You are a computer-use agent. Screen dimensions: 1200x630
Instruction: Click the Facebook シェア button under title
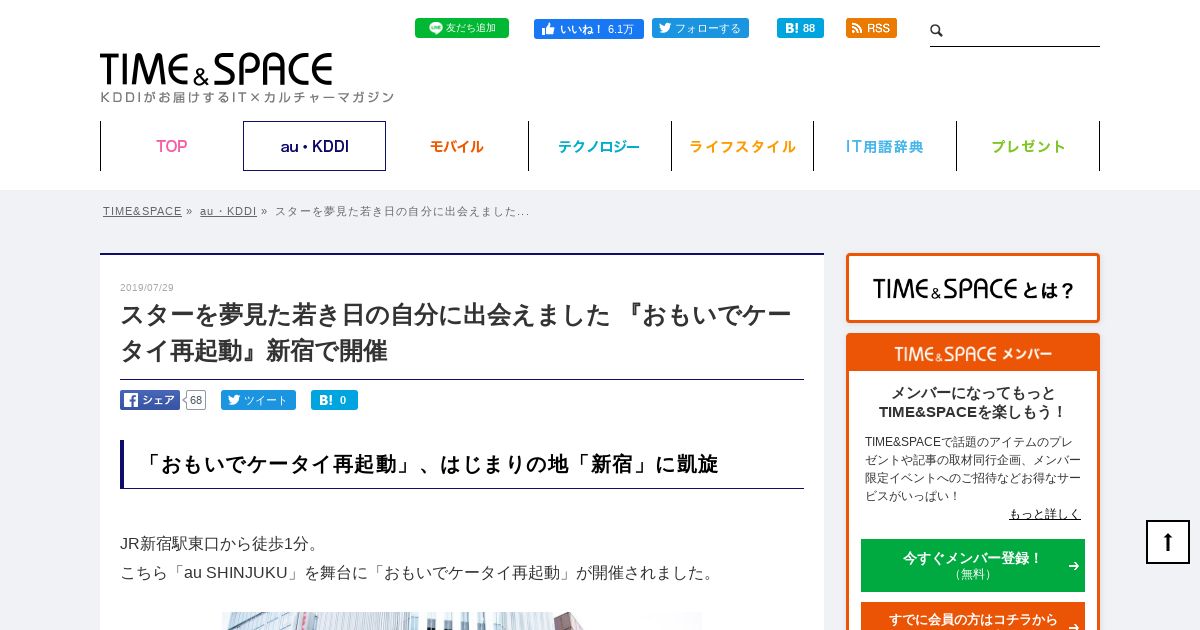point(150,400)
